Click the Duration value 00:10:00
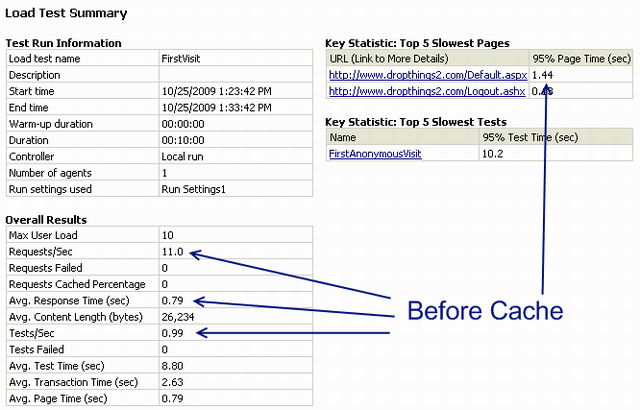Screen dimensions: 640x410 183,140
